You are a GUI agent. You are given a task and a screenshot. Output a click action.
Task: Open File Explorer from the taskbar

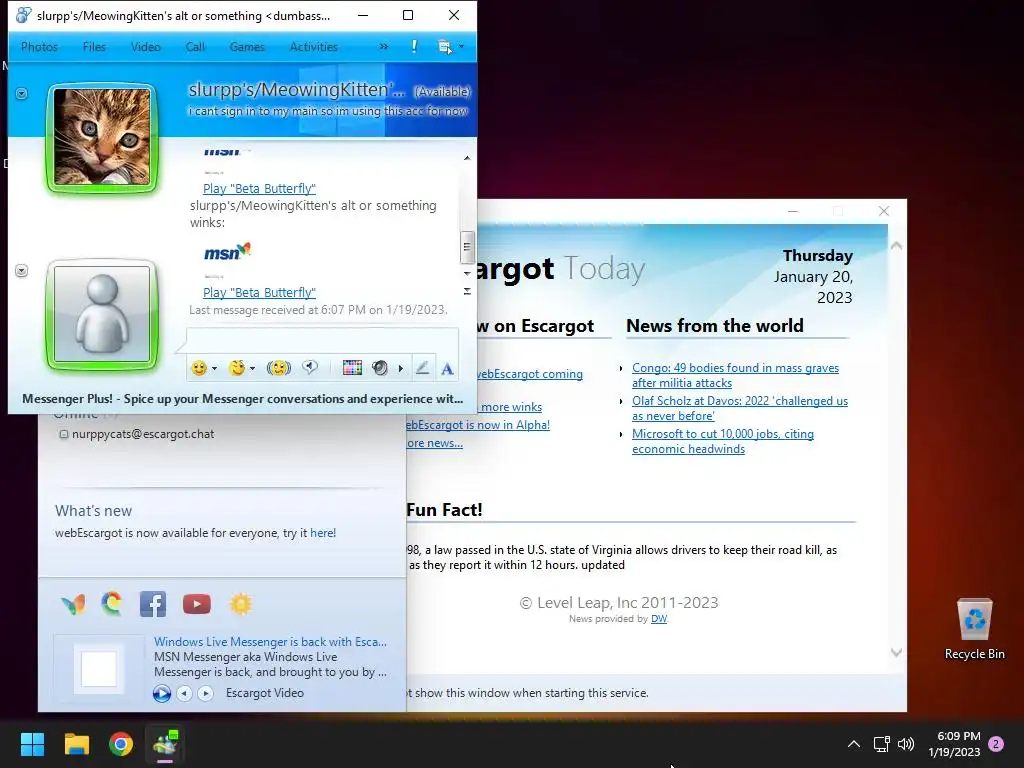pos(76,744)
